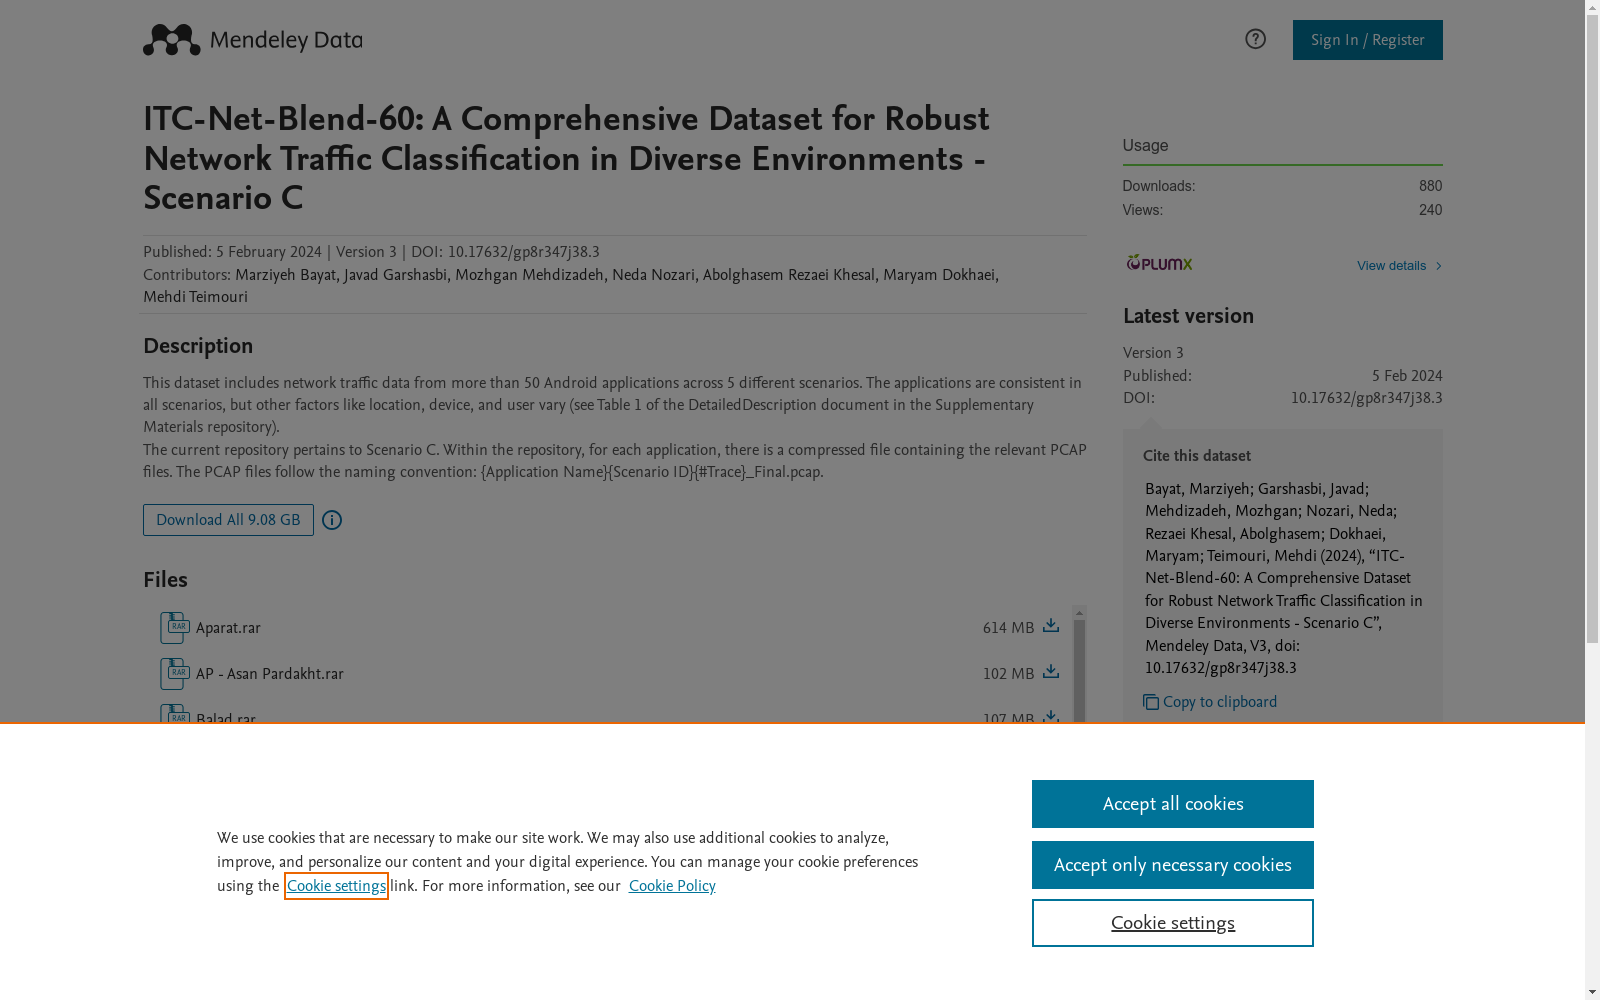Screen dimensions: 1600x1000
Task: Select the Latest version DOI 10.17632/gp8r347j38.3
Action: coord(1366,398)
